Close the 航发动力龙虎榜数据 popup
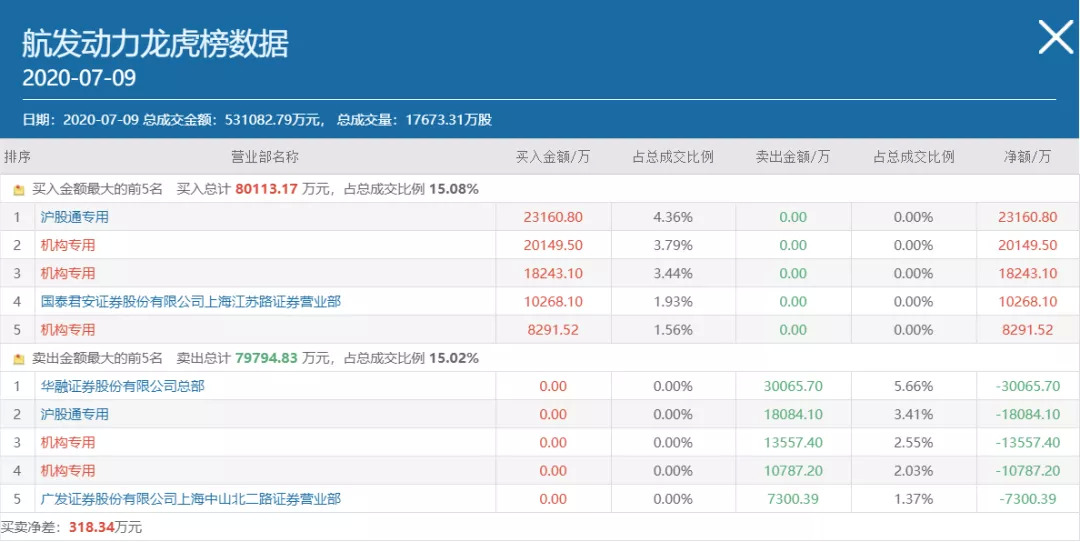 [x=1055, y=38]
